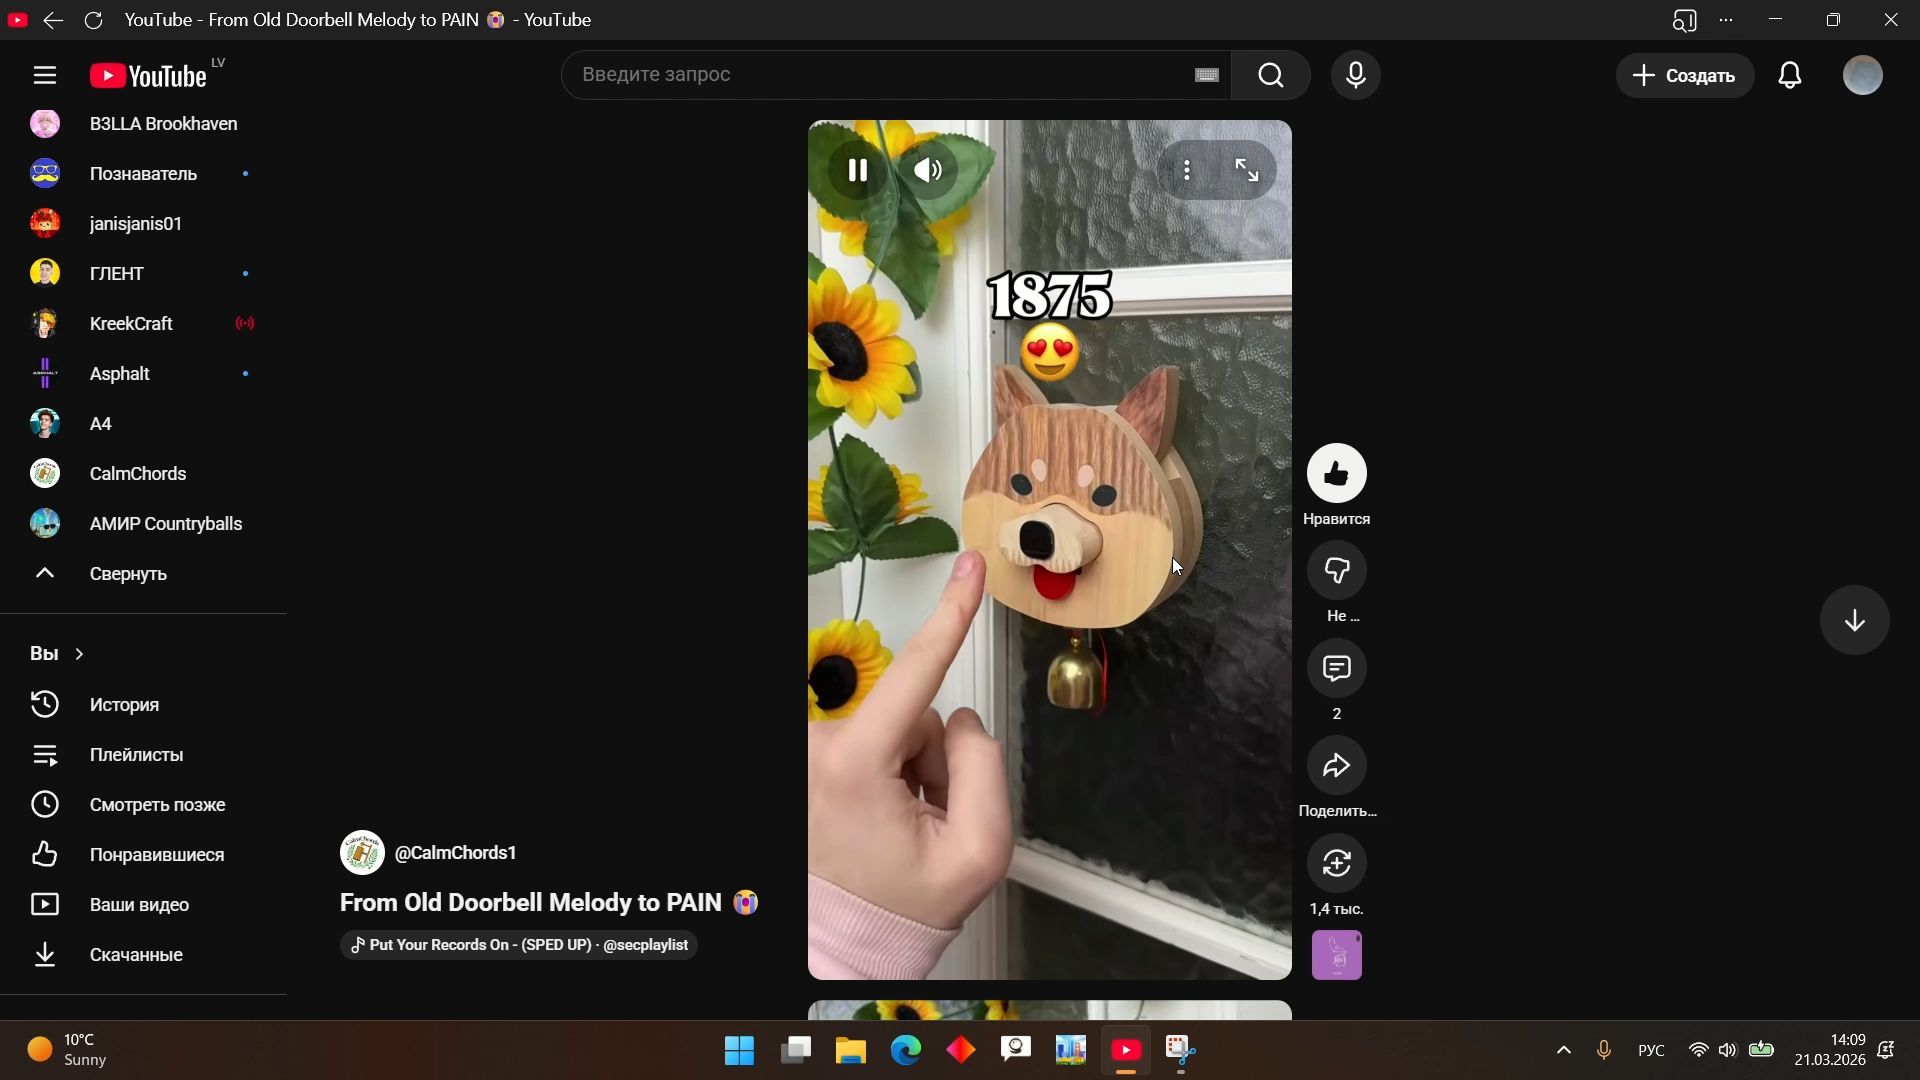
Task: Go to next Short with down arrow
Action: coord(1855,621)
